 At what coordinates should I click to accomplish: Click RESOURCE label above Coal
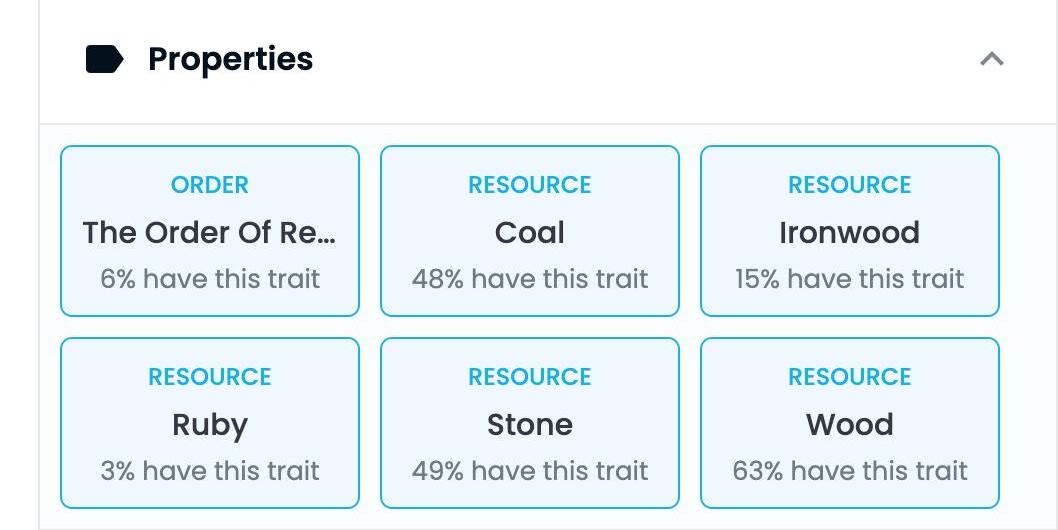(x=530, y=184)
